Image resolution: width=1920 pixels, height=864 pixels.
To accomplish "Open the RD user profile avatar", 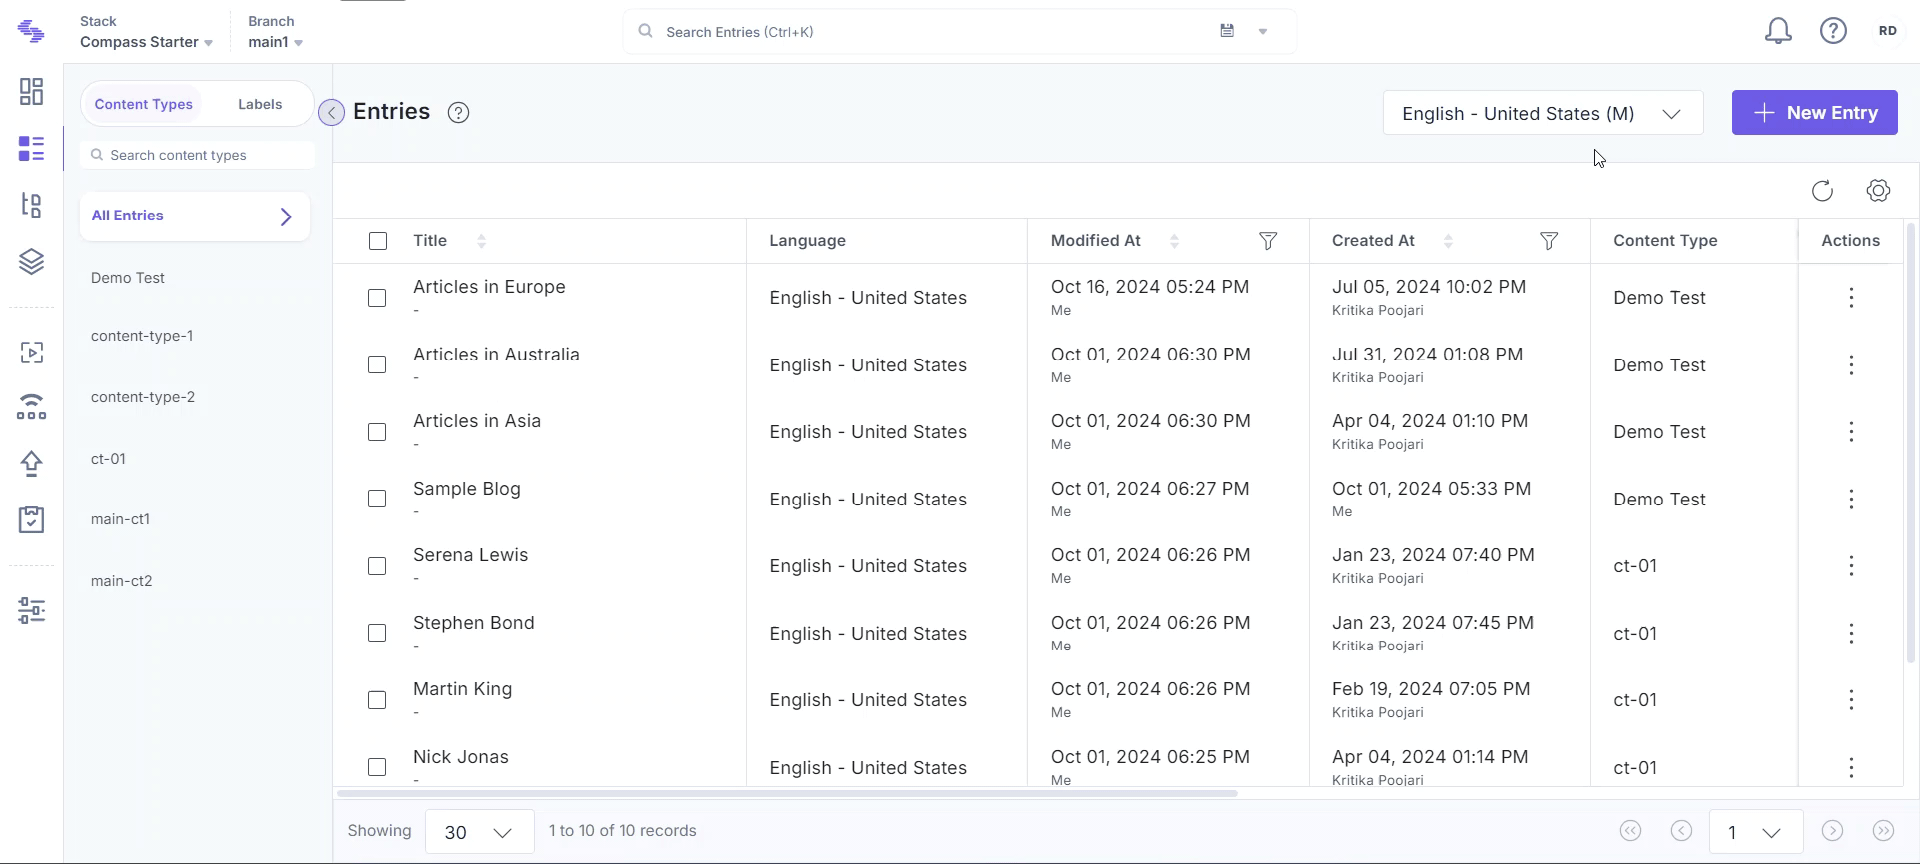I will tap(1888, 31).
